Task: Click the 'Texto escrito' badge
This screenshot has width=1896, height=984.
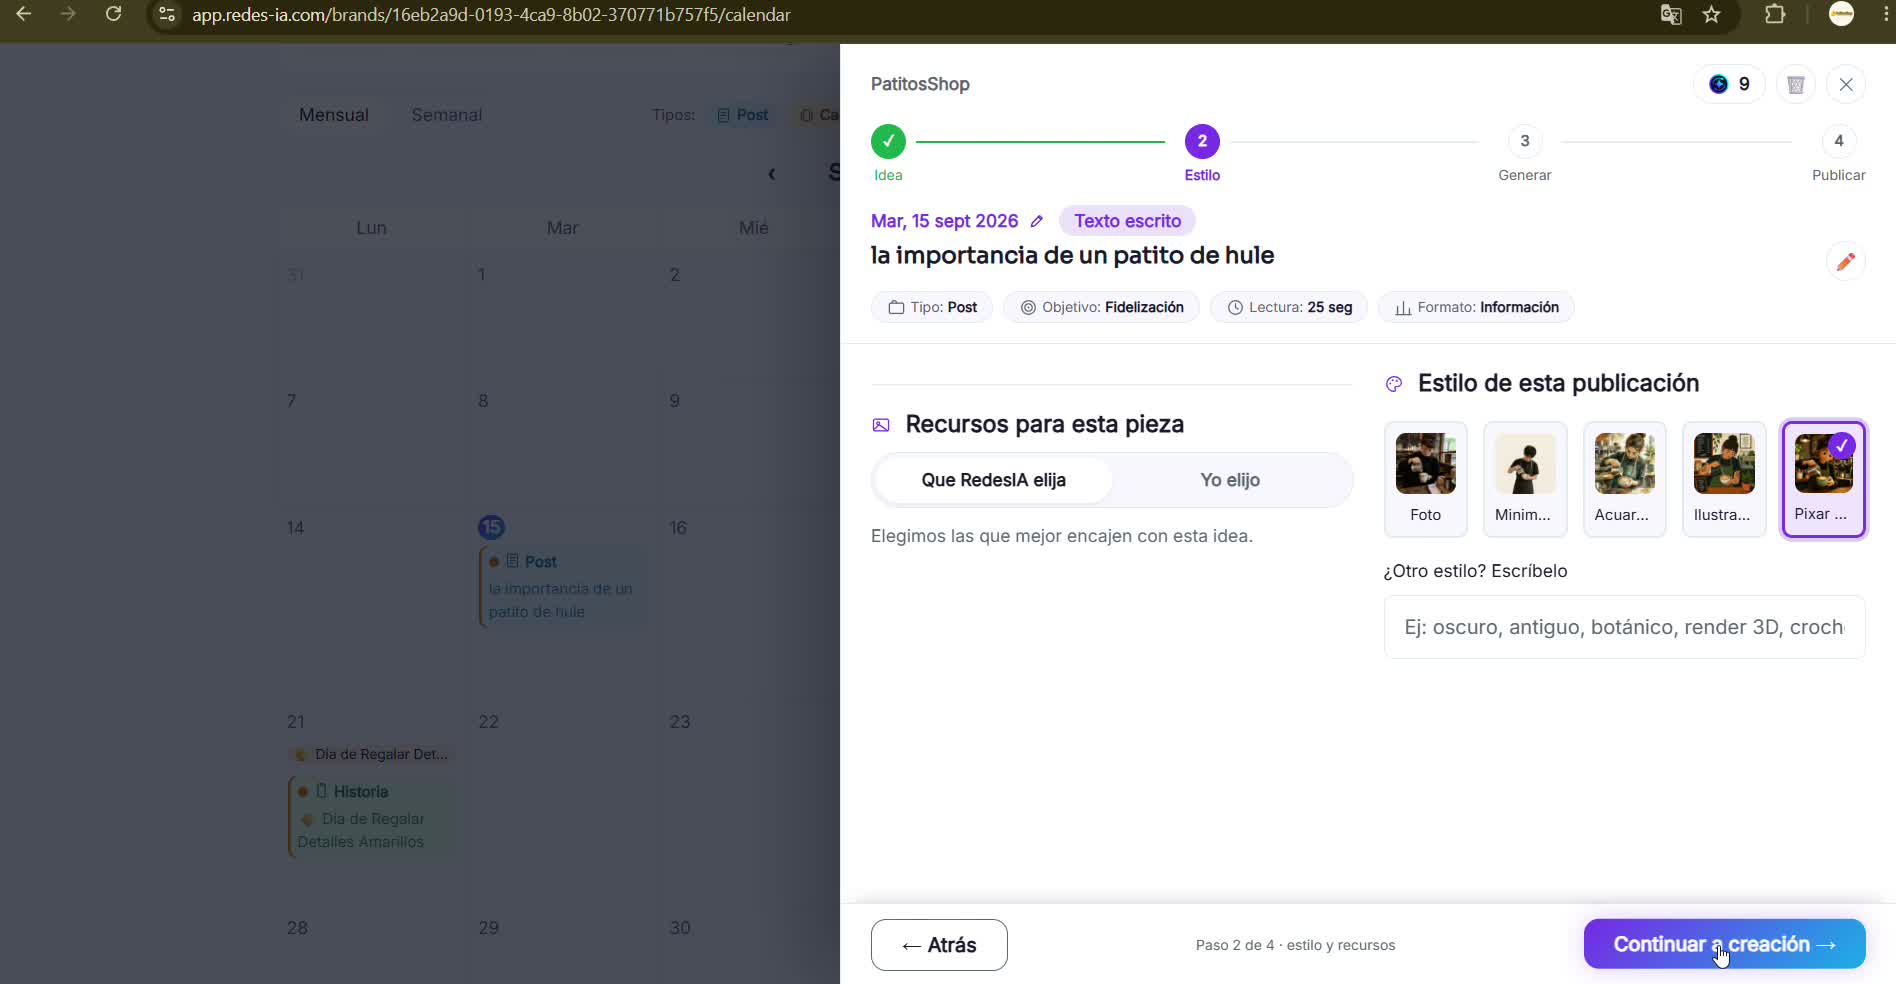Action: tap(1127, 221)
